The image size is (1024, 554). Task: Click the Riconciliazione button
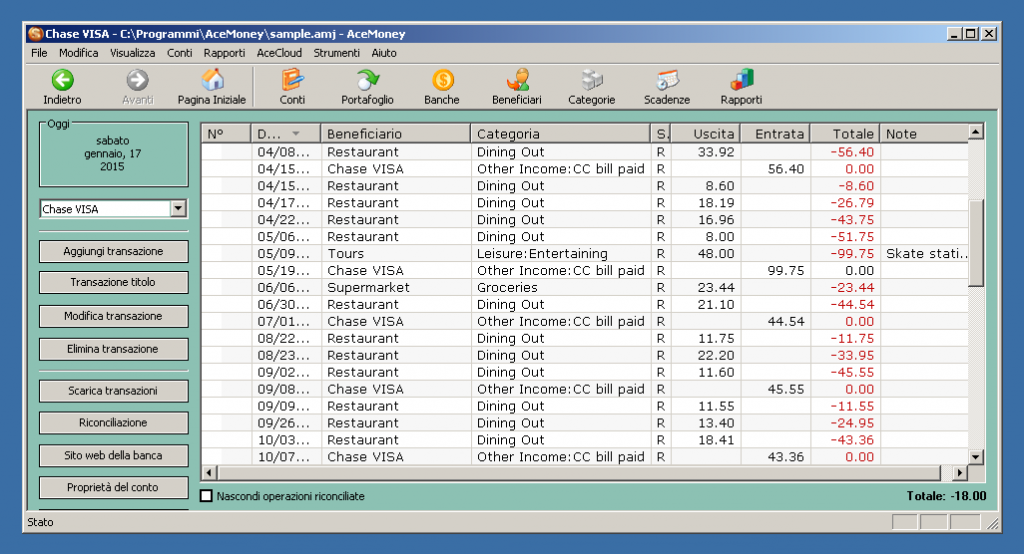pyautogui.click(x=113, y=423)
